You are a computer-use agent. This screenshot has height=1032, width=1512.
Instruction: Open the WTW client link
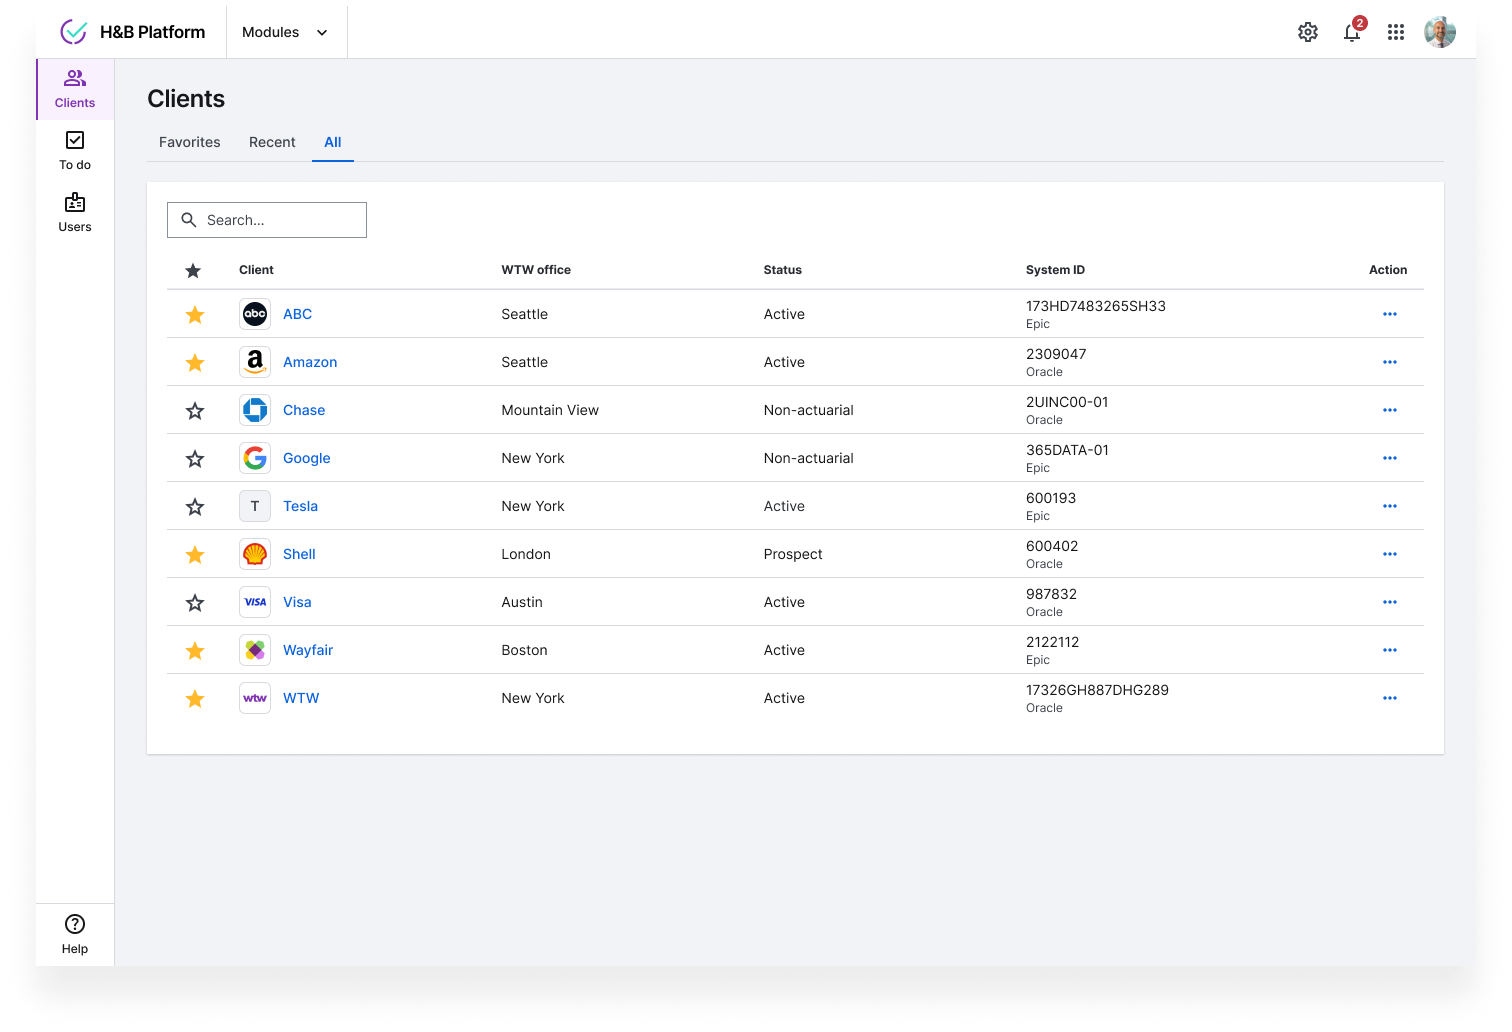click(301, 698)
